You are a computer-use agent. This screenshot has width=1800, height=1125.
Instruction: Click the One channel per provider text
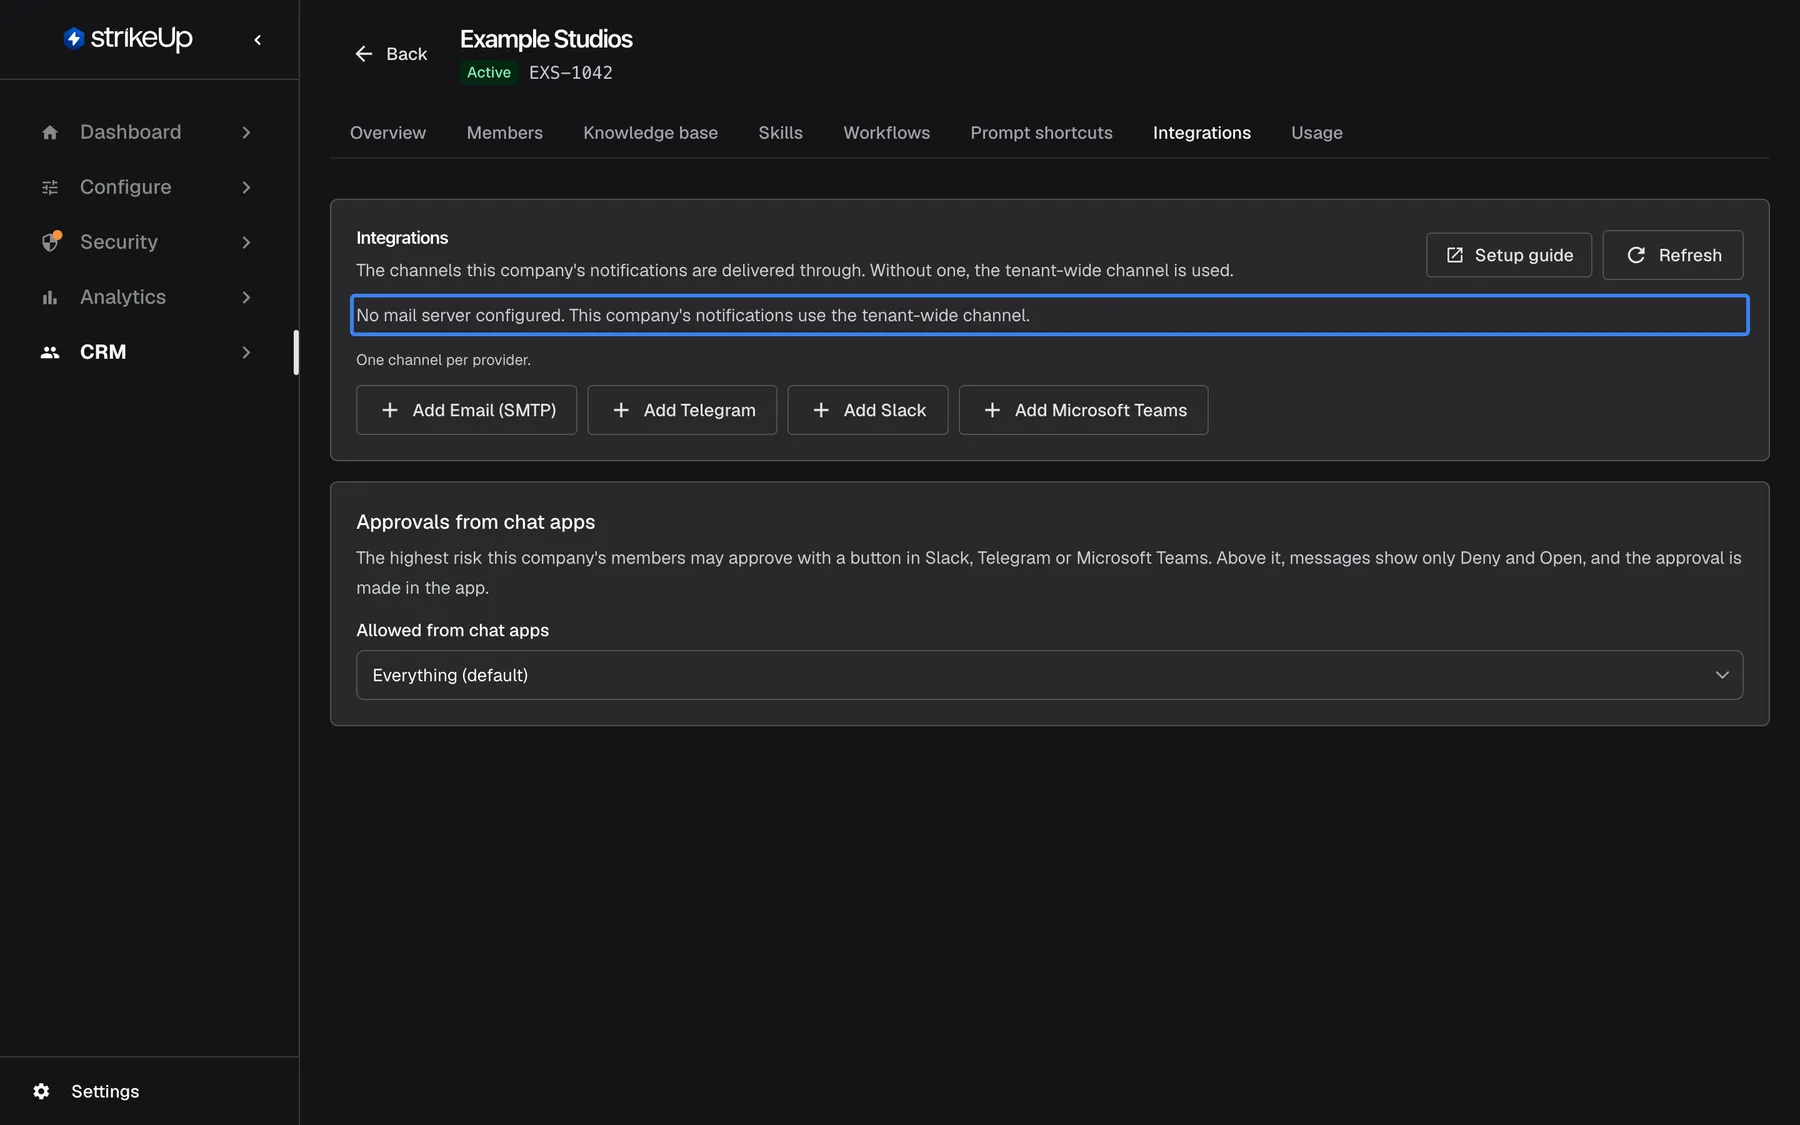tap(443, 360)
